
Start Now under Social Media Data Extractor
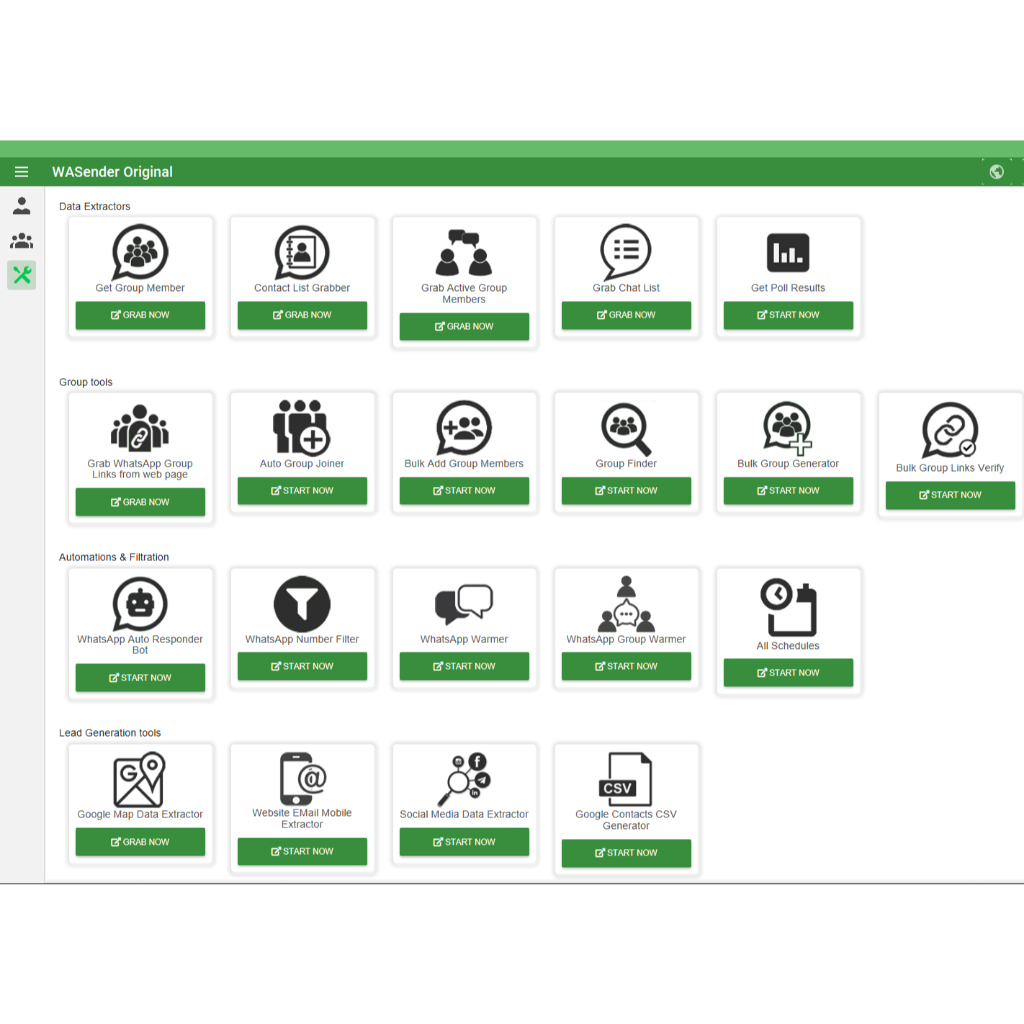pos(464,842)
